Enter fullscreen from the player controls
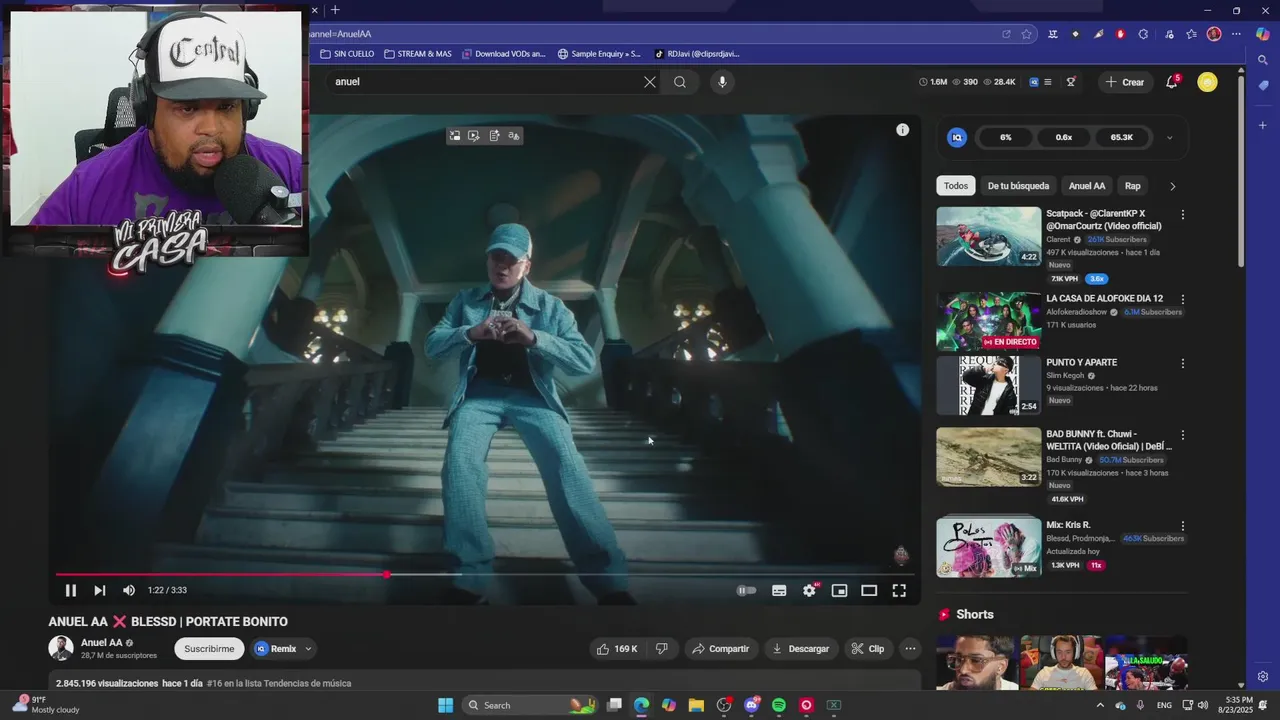1280x720 pixels. coord(899,590)
